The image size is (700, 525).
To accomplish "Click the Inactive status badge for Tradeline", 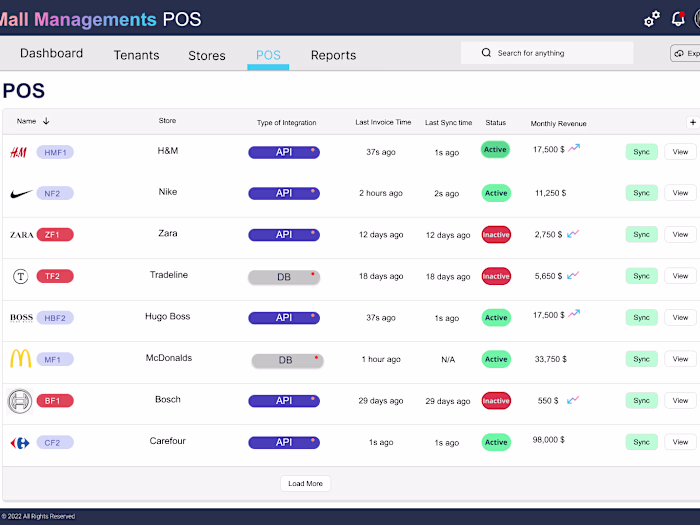I will 496,276.
